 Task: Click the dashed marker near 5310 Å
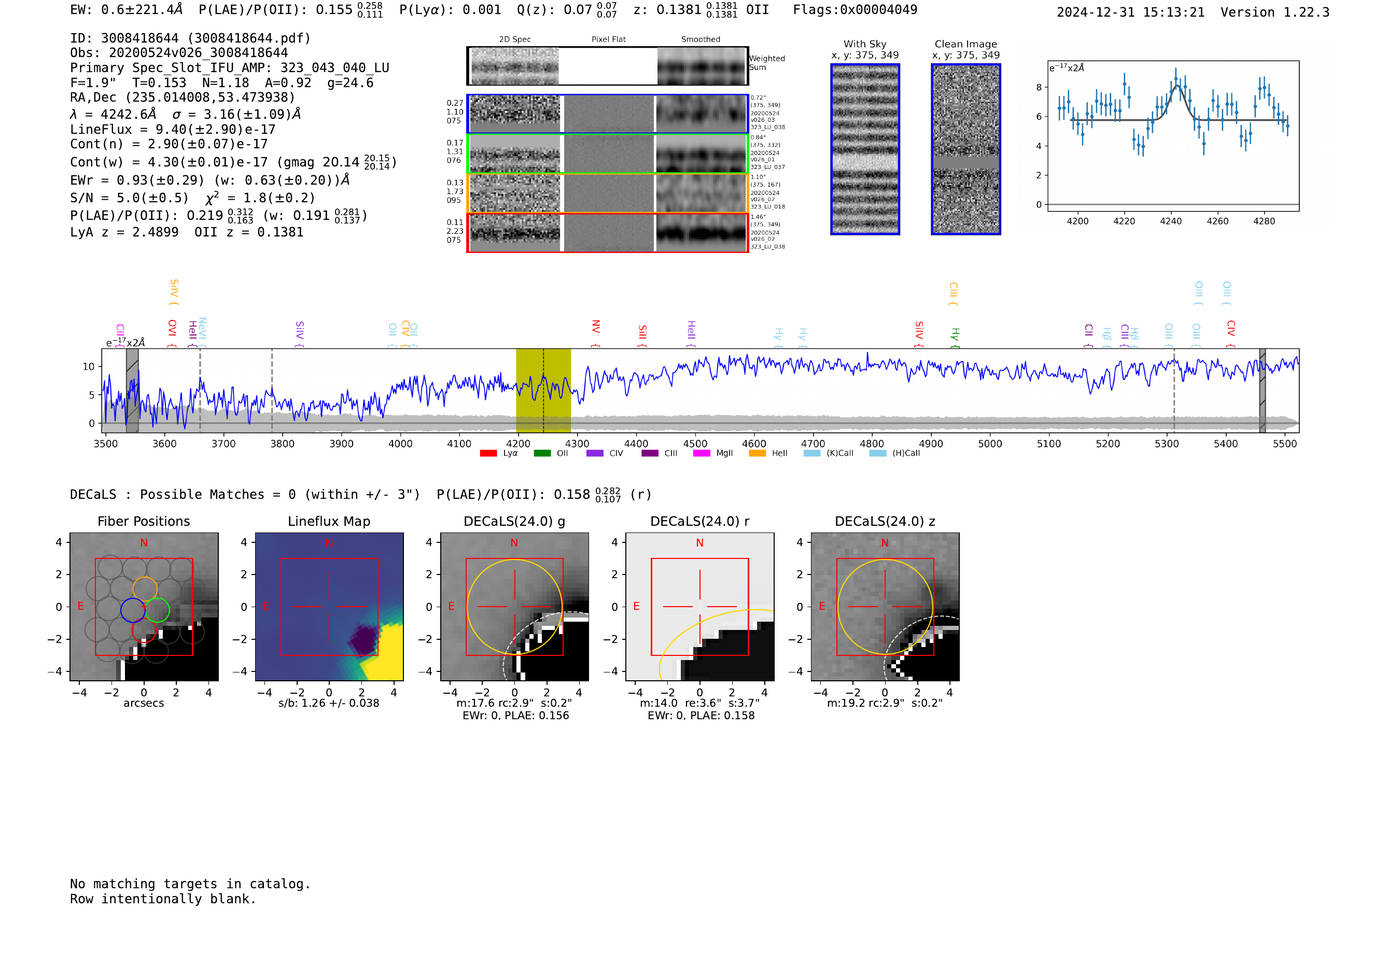[x=1174, y=390]
